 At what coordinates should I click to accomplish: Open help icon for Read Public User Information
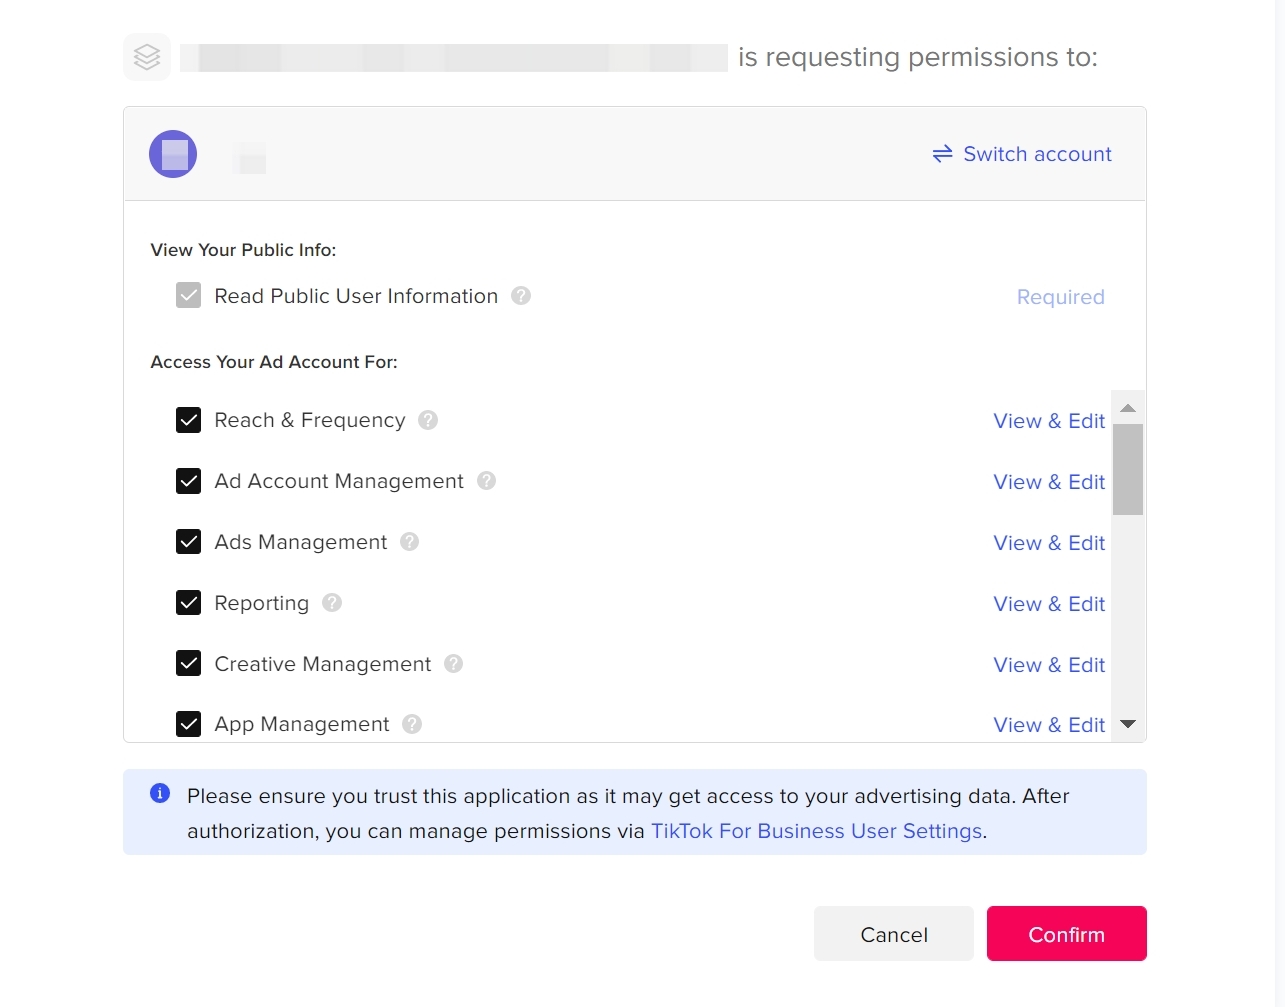521,295
